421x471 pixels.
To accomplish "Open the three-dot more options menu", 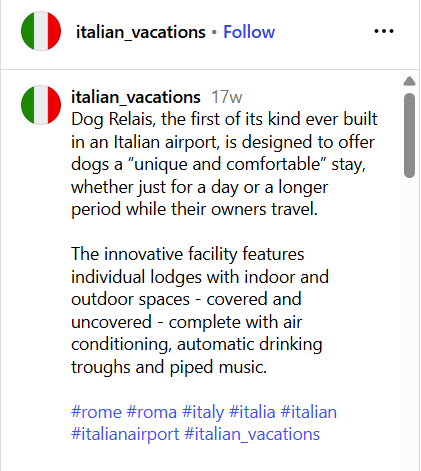I will pyautogui.click(x=384, y=31).
